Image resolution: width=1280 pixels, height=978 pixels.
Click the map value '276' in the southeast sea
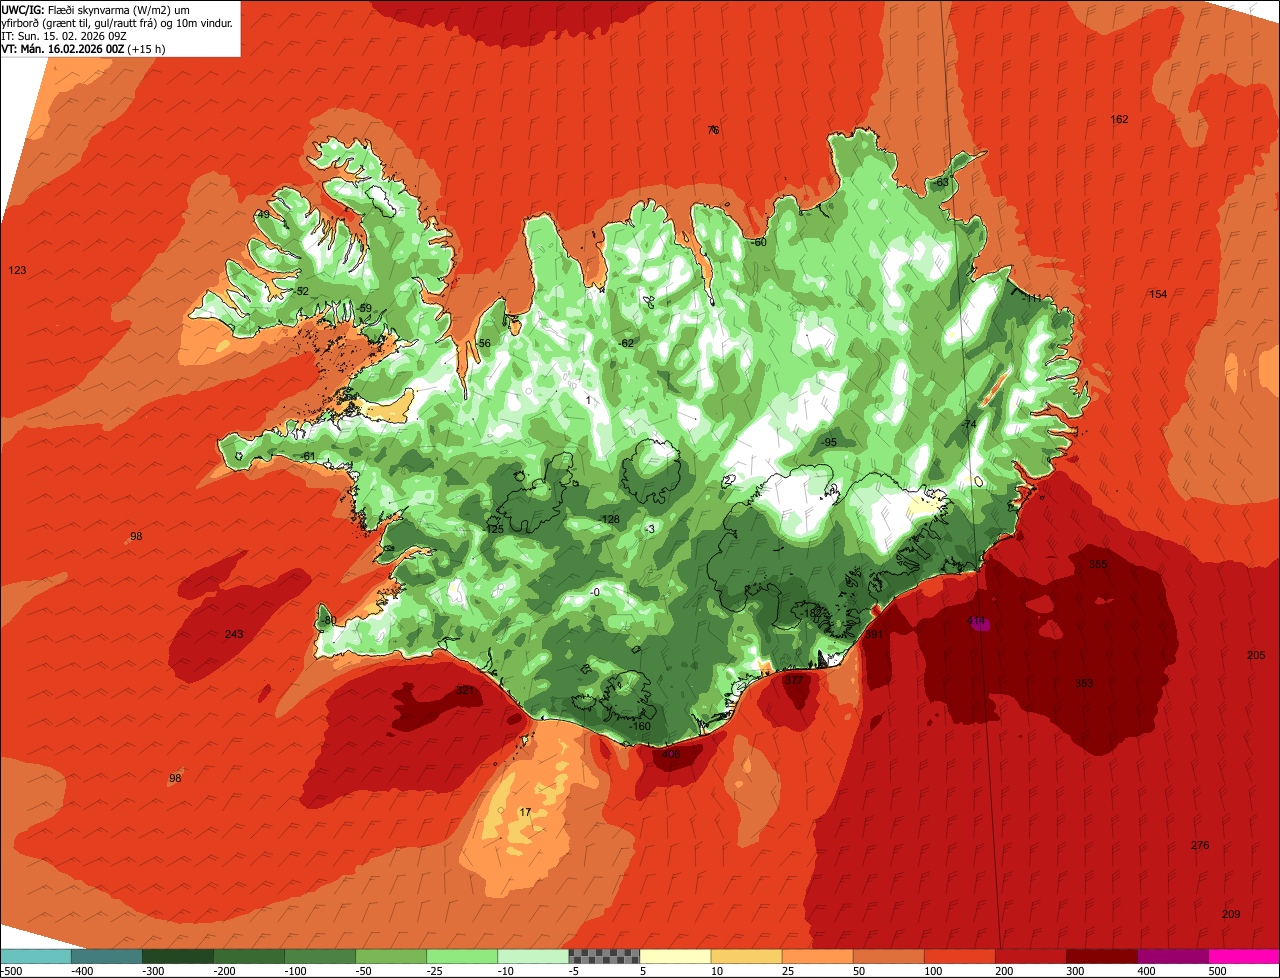click(1200, 845)
